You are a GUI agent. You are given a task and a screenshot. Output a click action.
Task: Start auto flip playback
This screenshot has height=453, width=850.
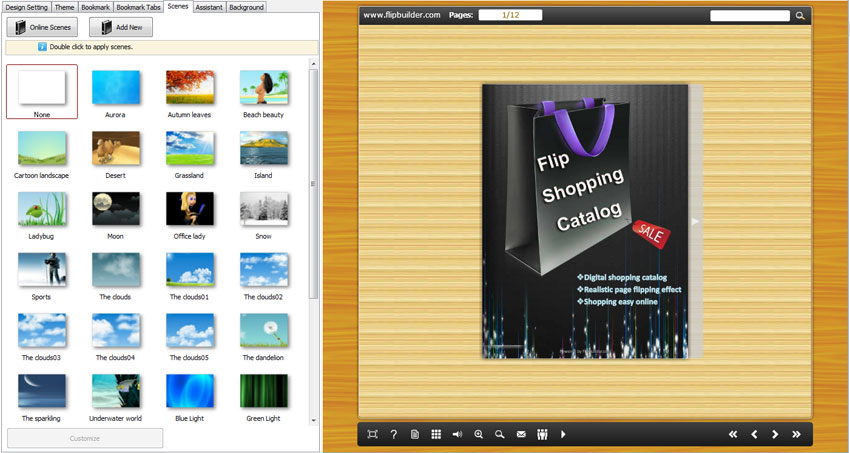pyautogui.click(x=563, y=434)
